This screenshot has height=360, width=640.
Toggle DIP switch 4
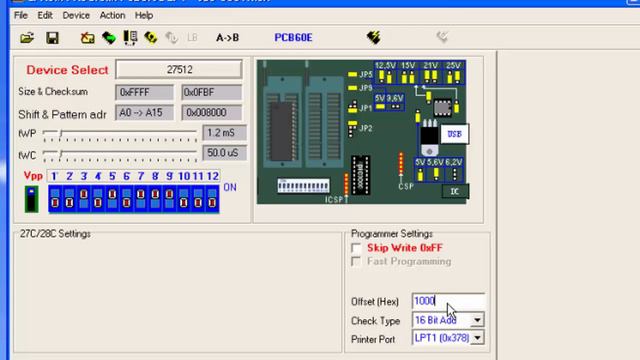tap(98, 198)
